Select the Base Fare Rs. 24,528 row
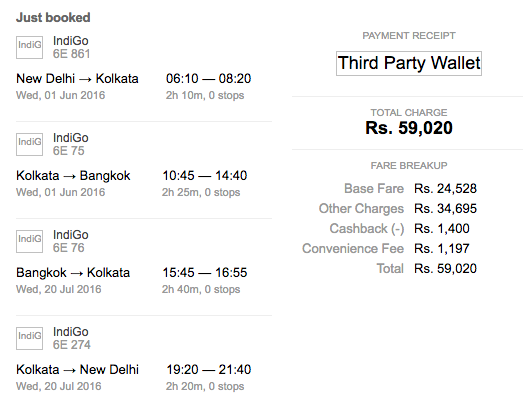The image size is (523, 412). pos(411,189)
